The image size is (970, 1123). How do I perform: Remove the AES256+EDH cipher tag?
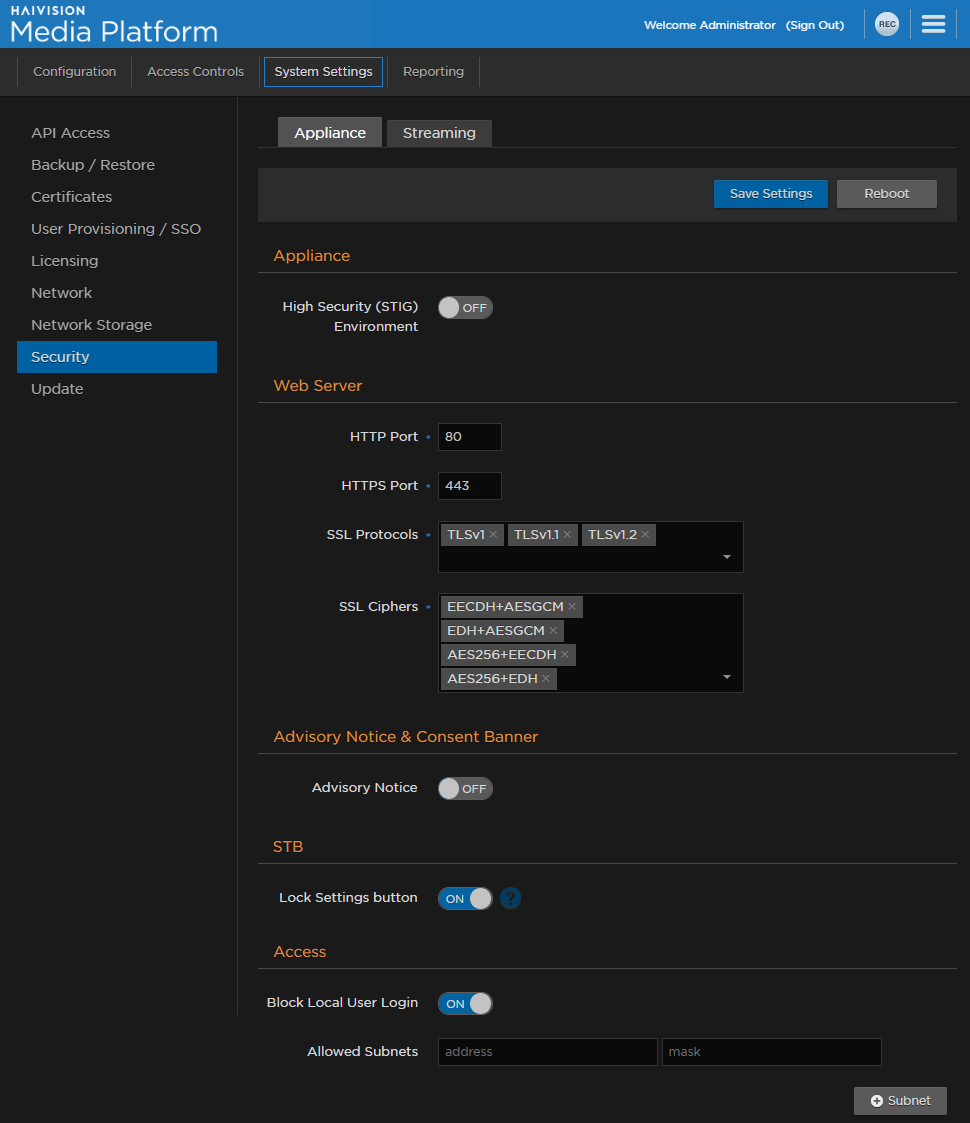[x=546, y=678]
